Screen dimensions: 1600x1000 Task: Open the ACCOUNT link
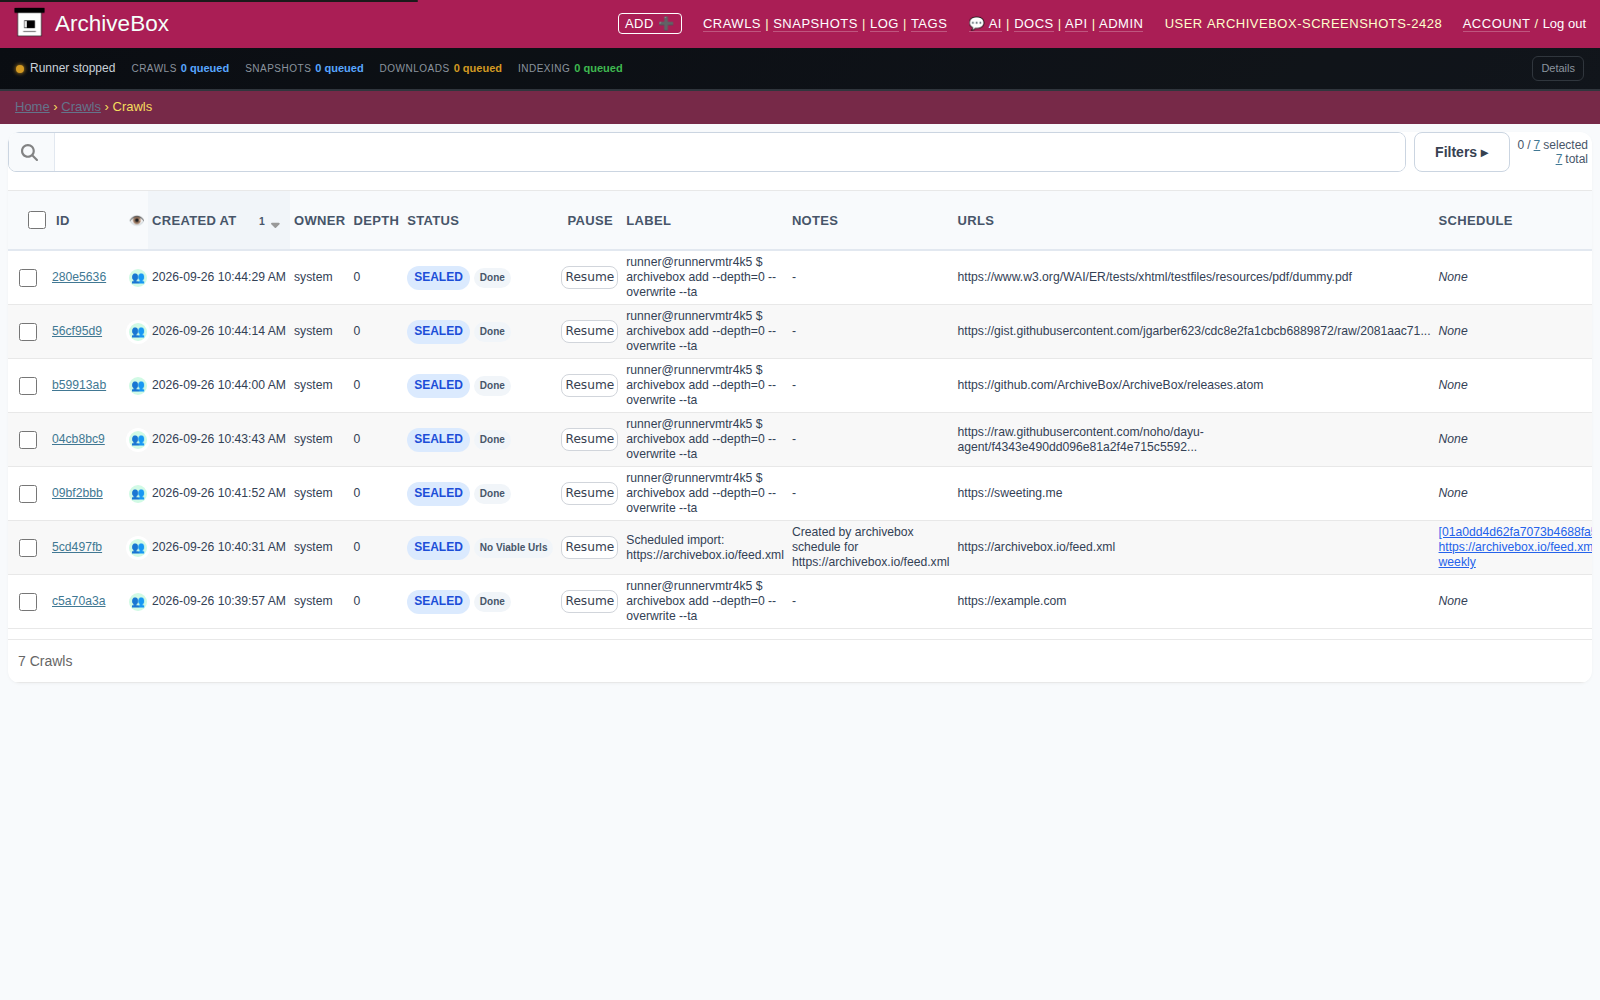(1496, 23)
